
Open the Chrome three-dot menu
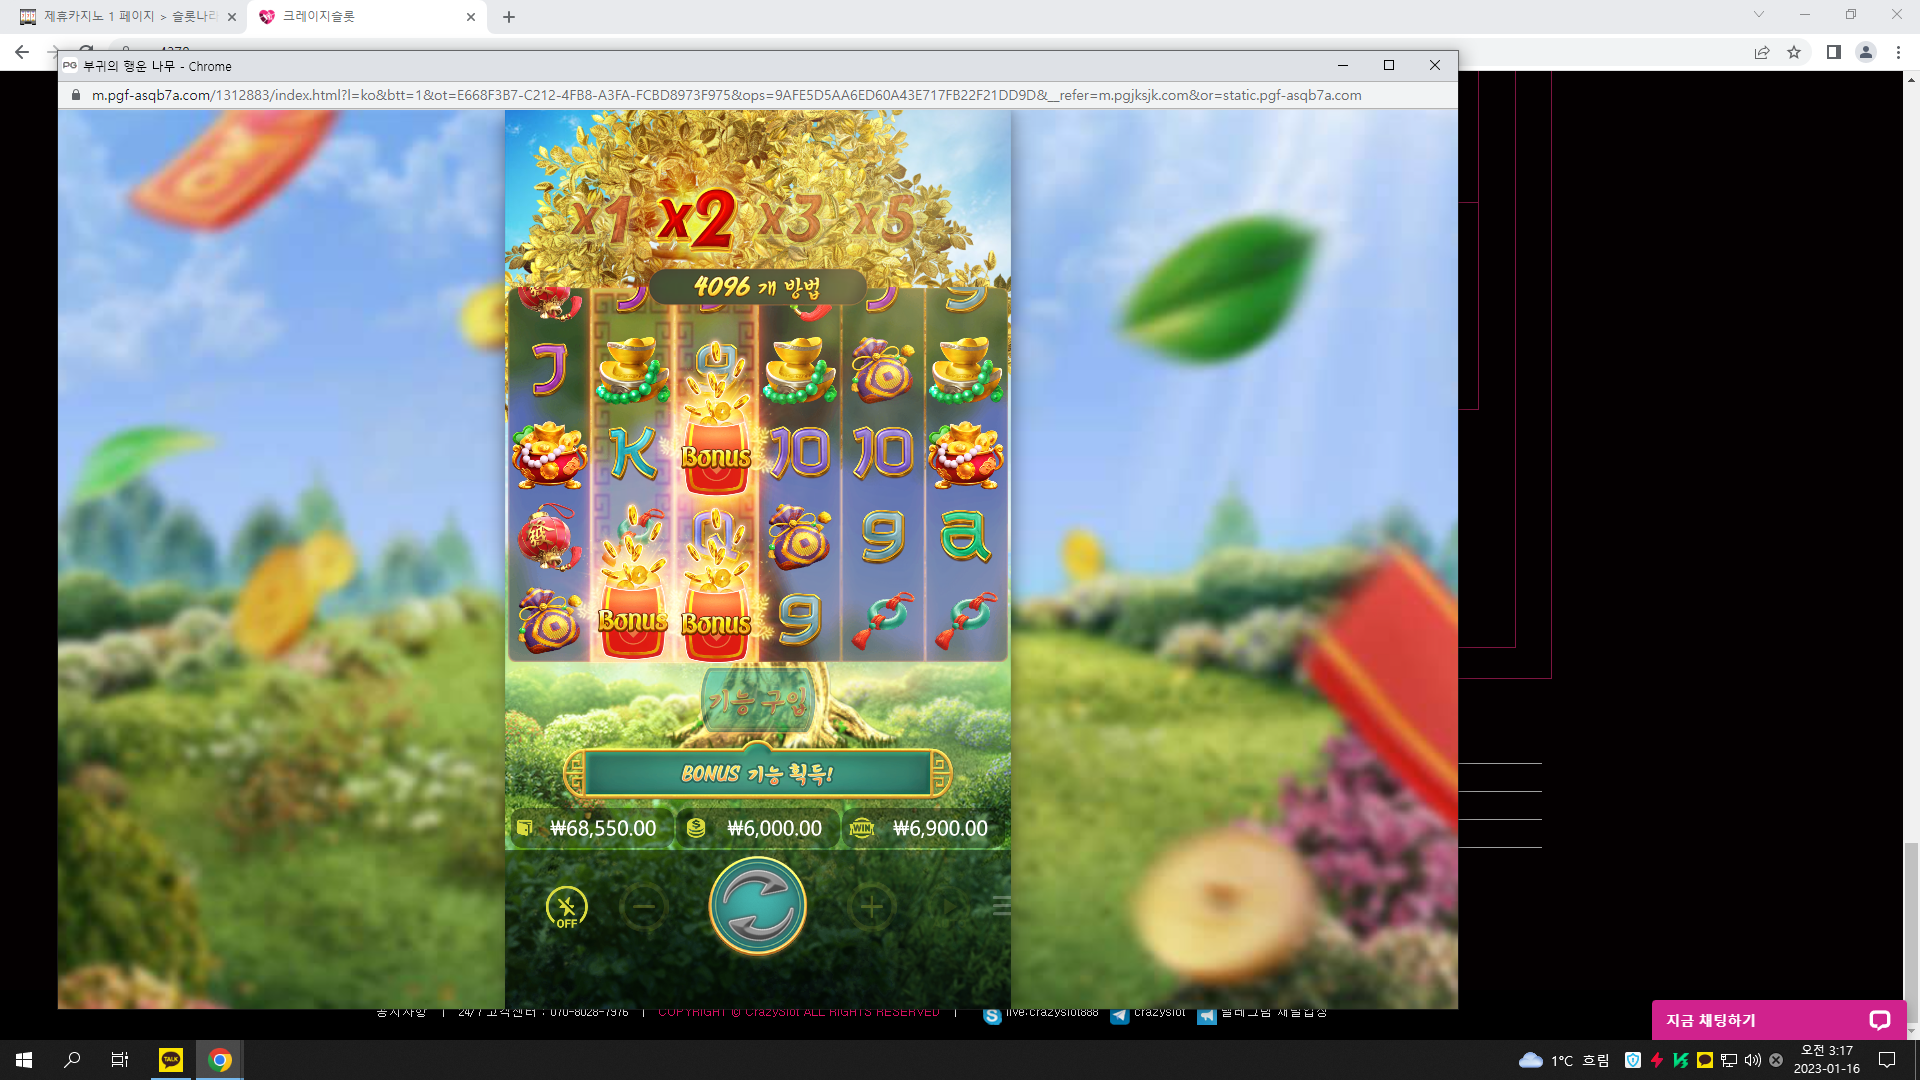tap(1898, 52)
